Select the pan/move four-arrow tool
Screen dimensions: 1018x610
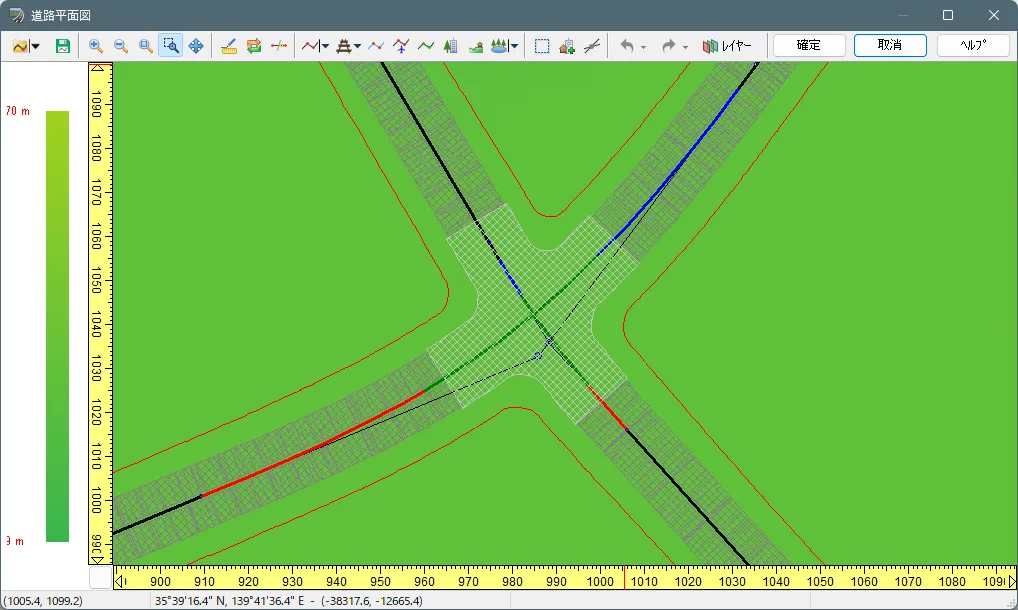(x=196, y=46)
